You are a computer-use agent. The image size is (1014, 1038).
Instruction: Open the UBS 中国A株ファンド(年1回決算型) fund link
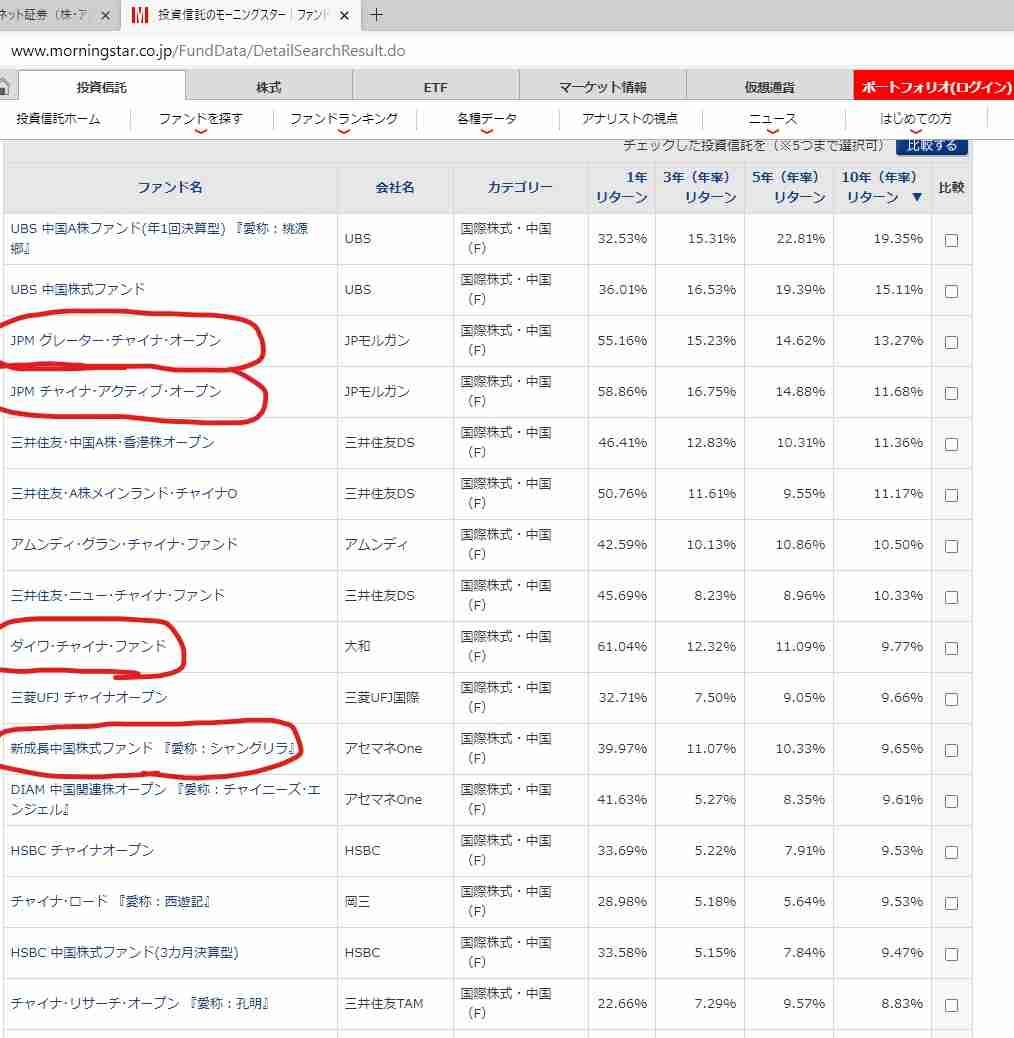click(x=159, y=238)
